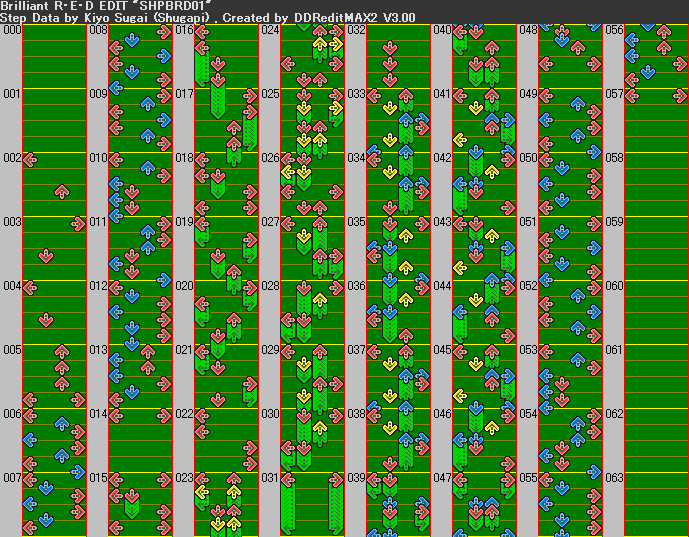Click the yellow down arrow in measure 044
Image resolution: width=689 pixels, height=537 pixels.
[x=476, y=300]
